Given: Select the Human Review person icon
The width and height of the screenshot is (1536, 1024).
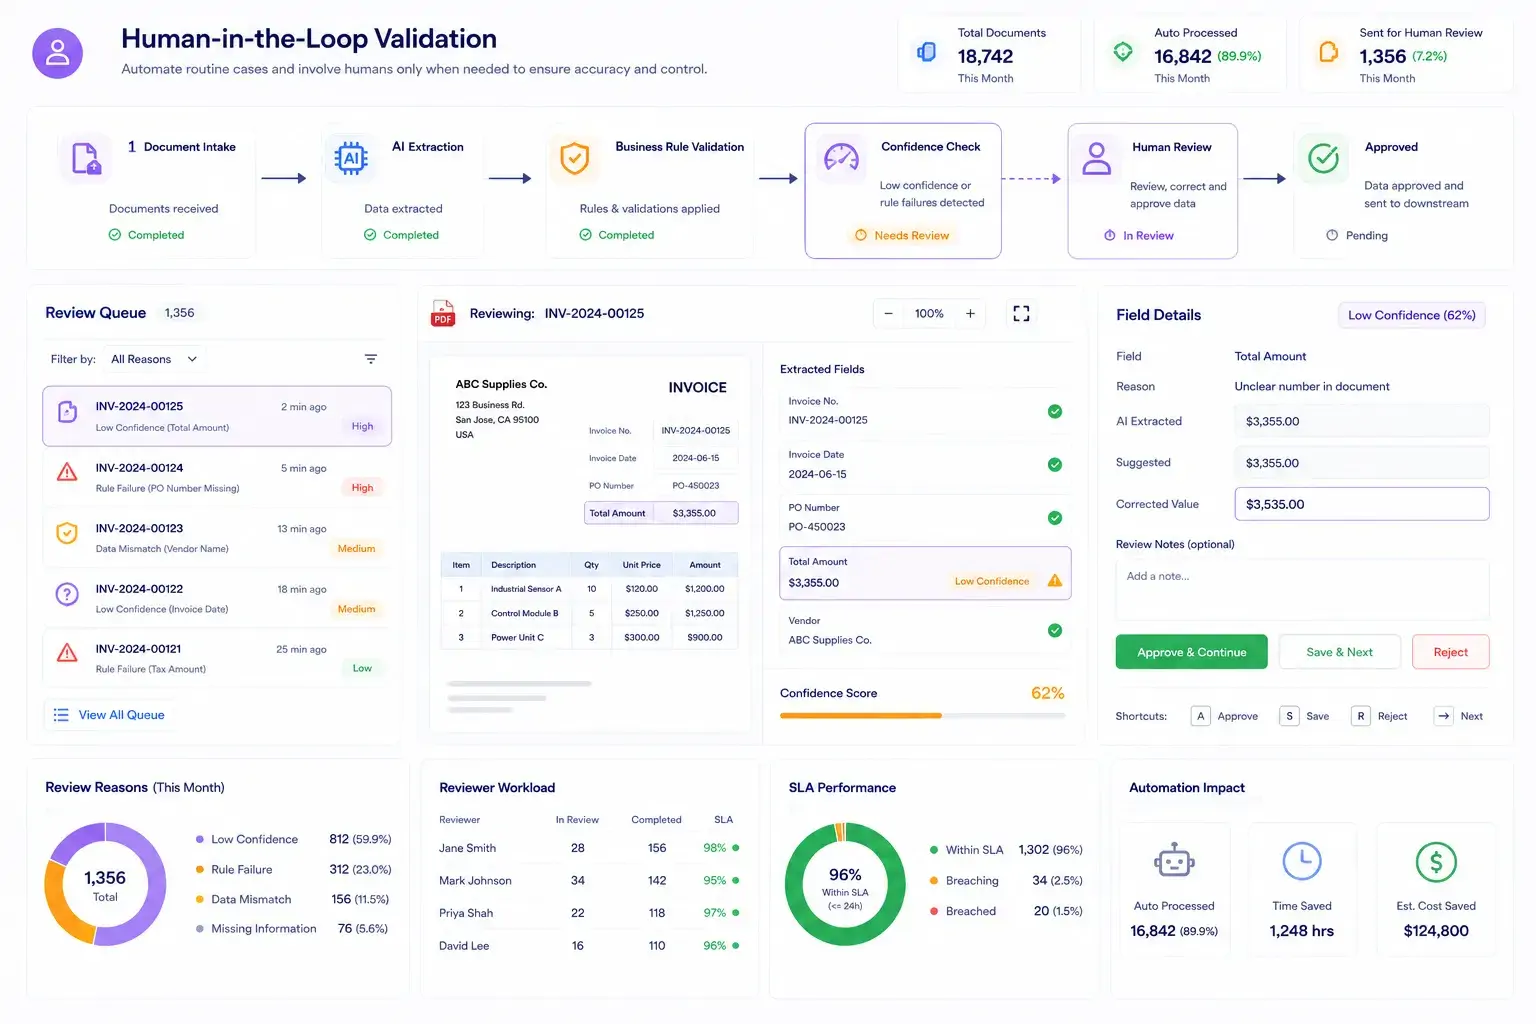Looking at the screenshot, I should tap(1097, 158).
